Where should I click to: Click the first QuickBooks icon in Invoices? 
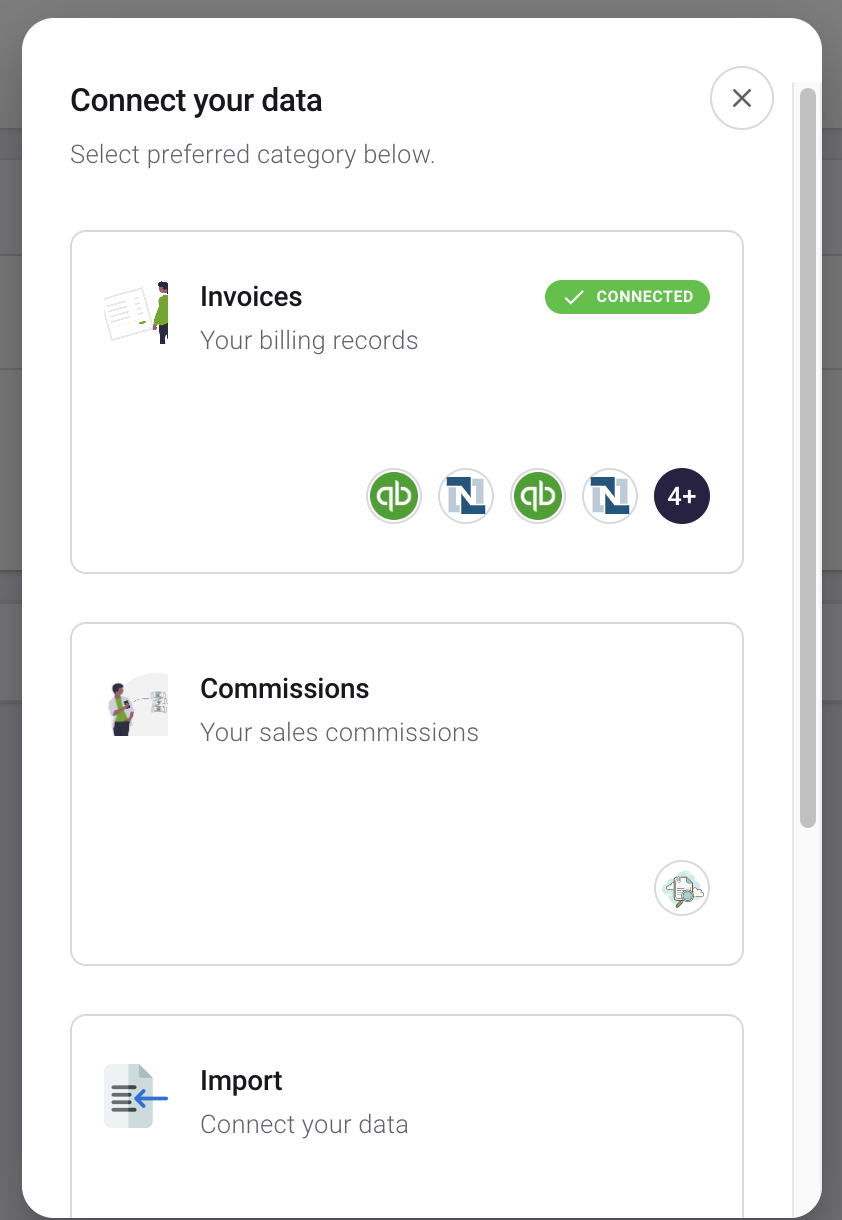pos(394,496)
